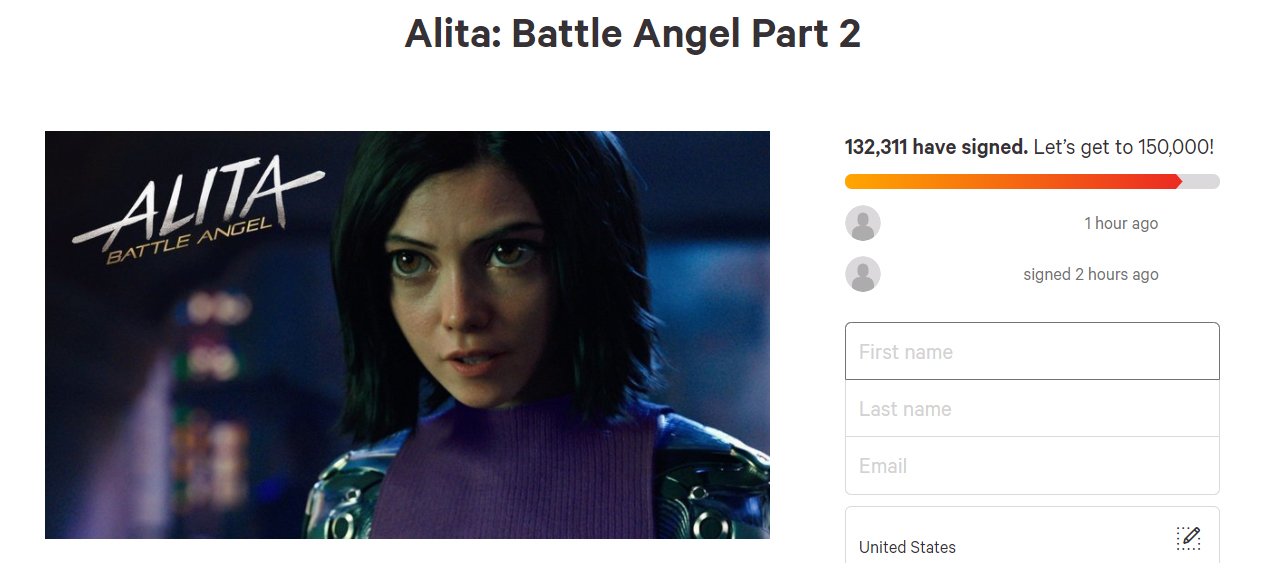Screen dimensions: 1268x563
Task: Click the orange filled part of signature progress bar
Action: pyautogui.click(x=1000, y=182)
